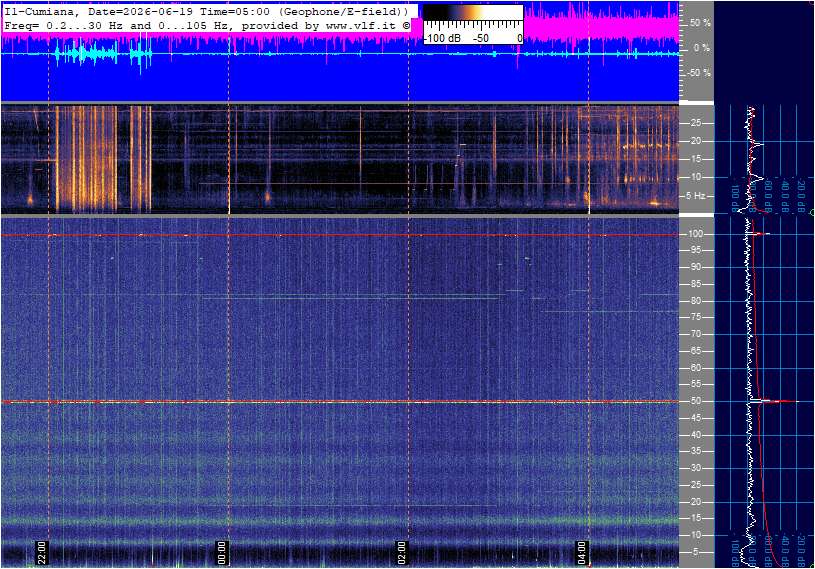Click the '-50' color scale label

click(x=481, y=38)
